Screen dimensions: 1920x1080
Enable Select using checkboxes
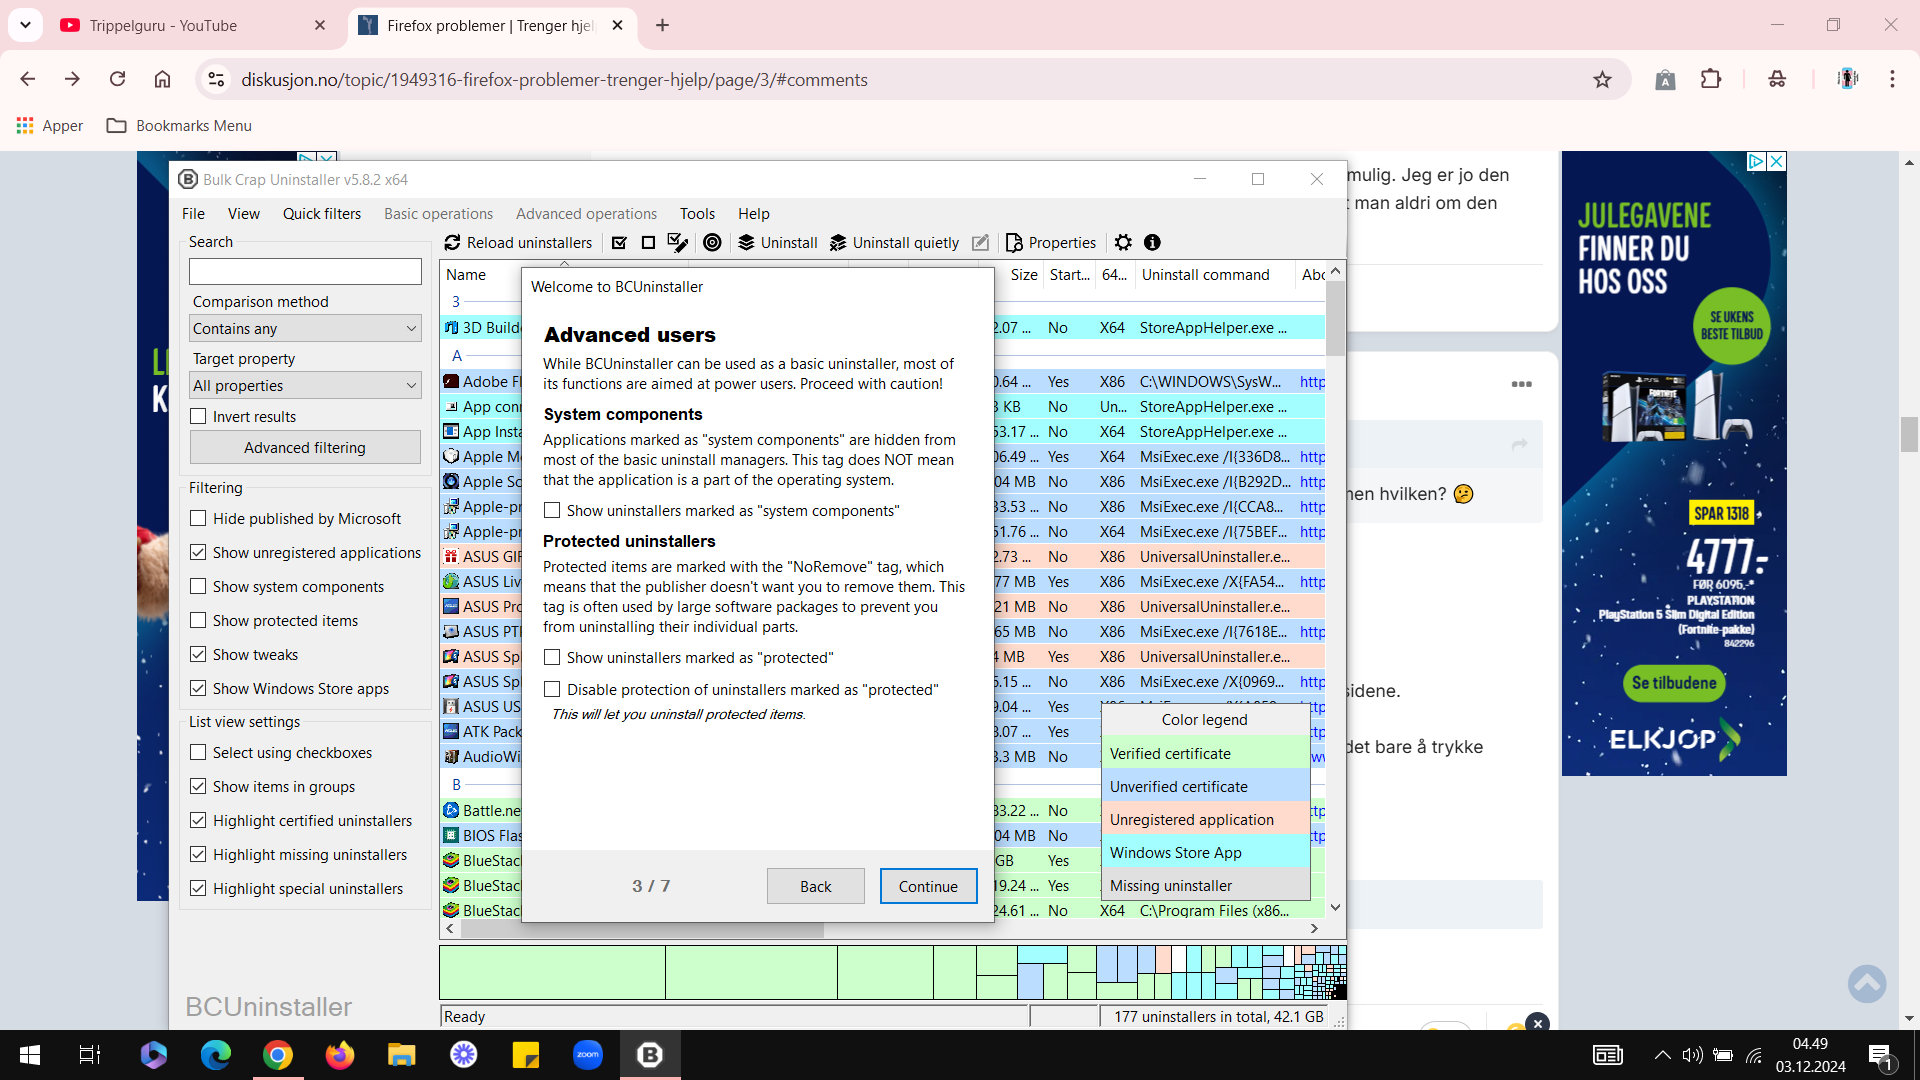(198, 752)
